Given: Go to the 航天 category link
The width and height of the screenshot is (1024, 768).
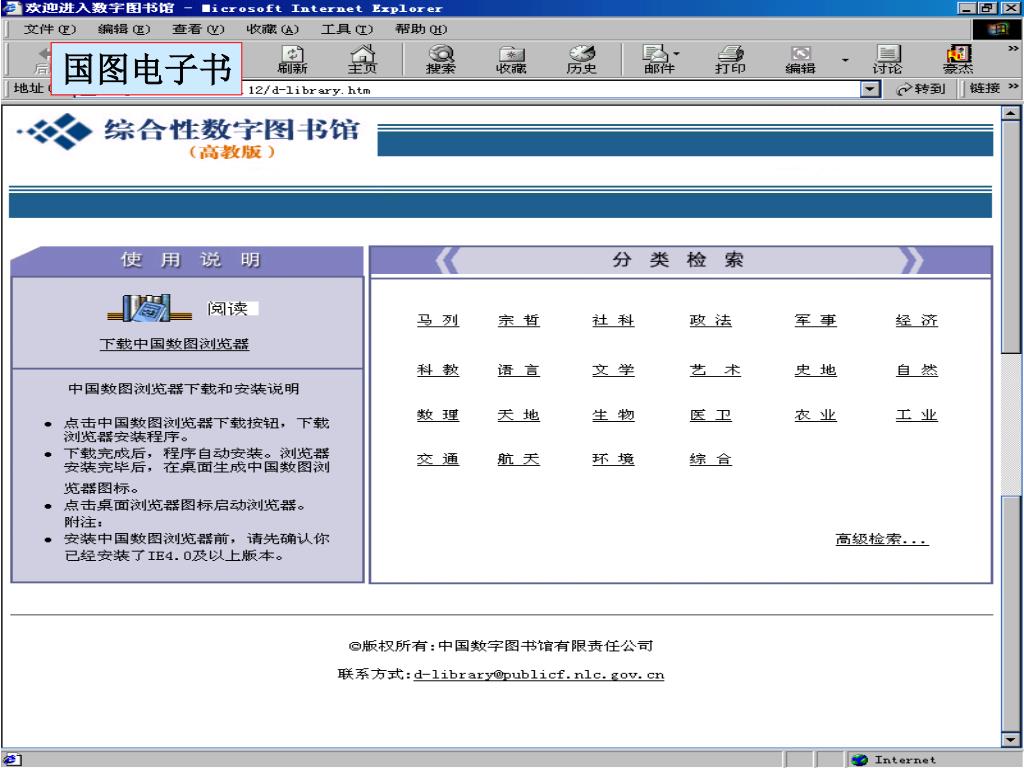Looking at the screenshot, I should coord(519,459).
